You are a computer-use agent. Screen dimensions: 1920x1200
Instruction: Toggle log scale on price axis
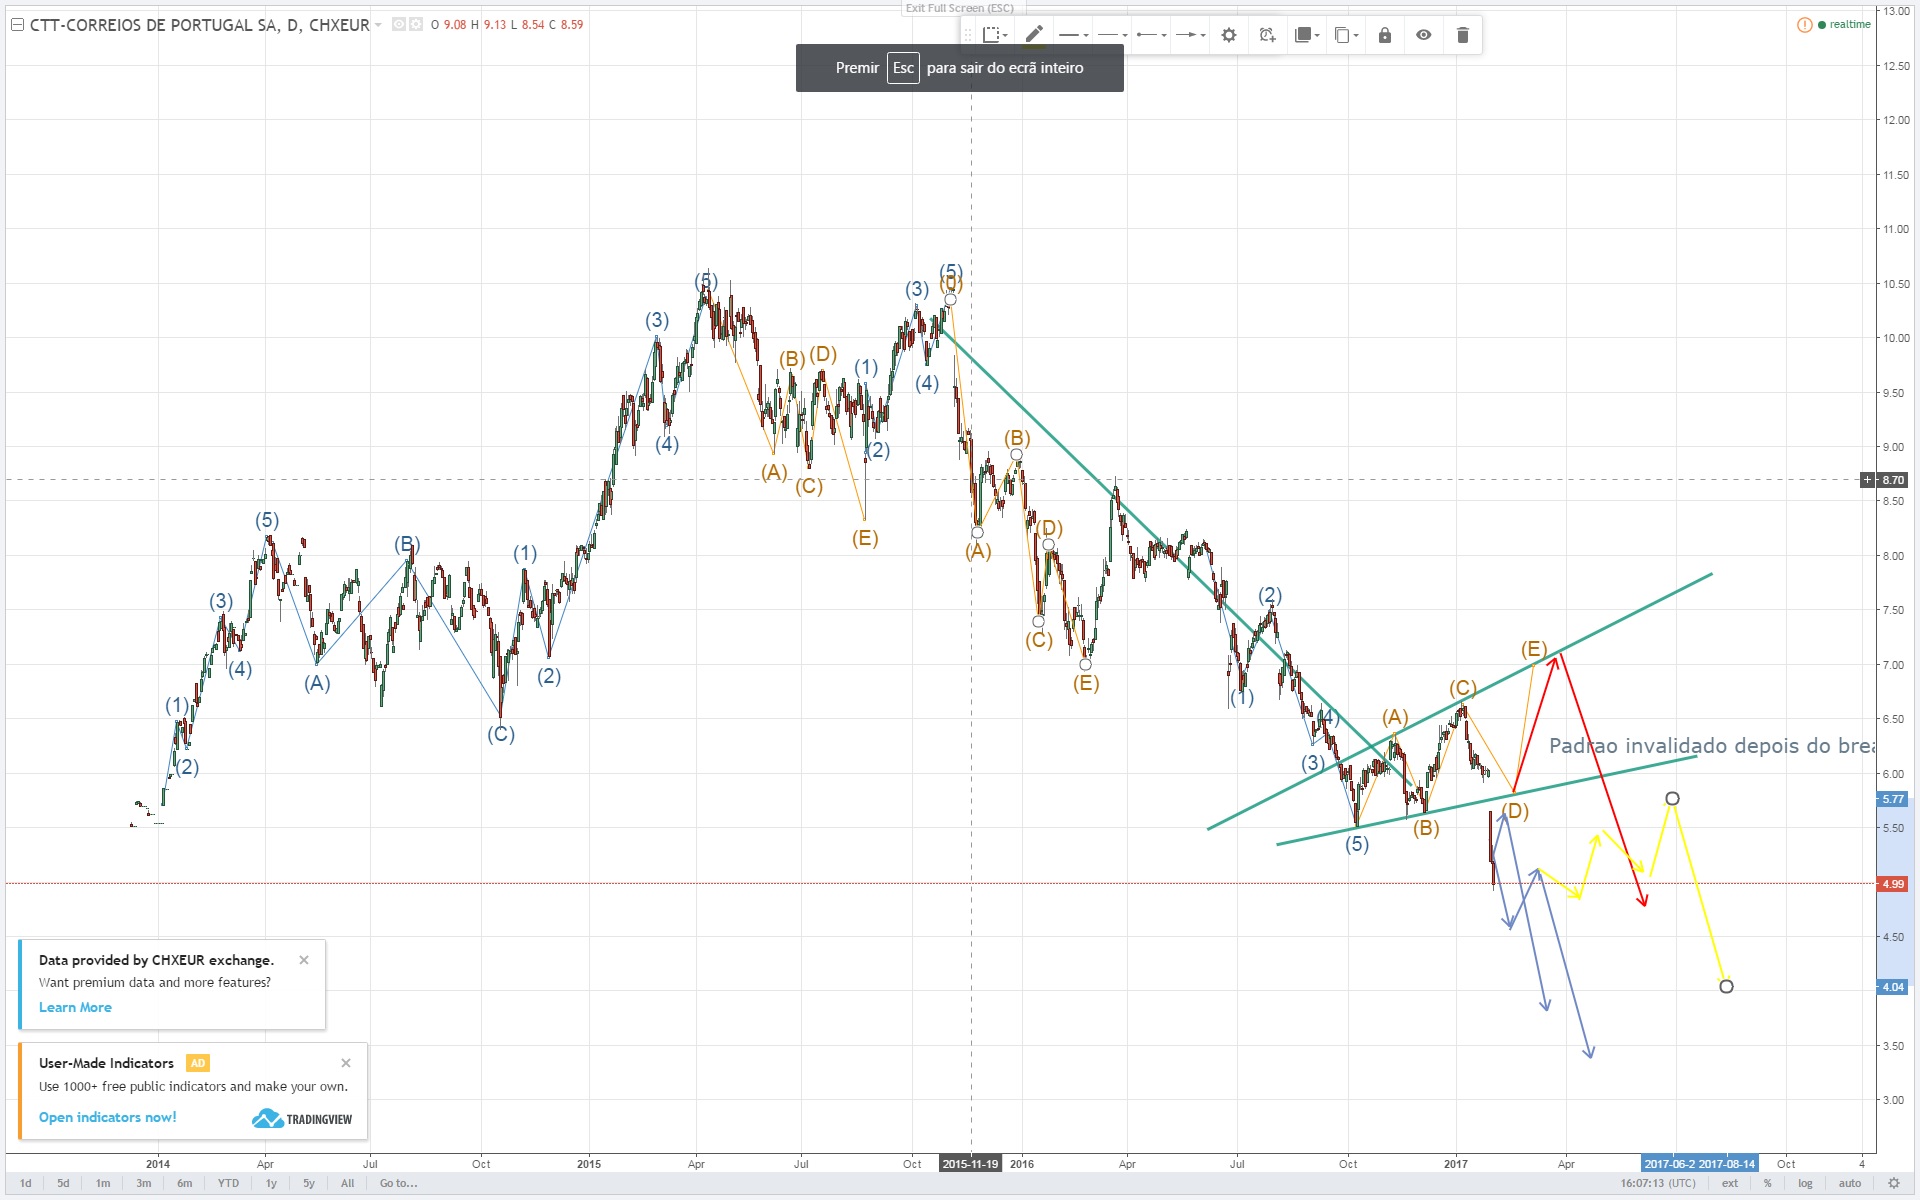[1805, 1183]
